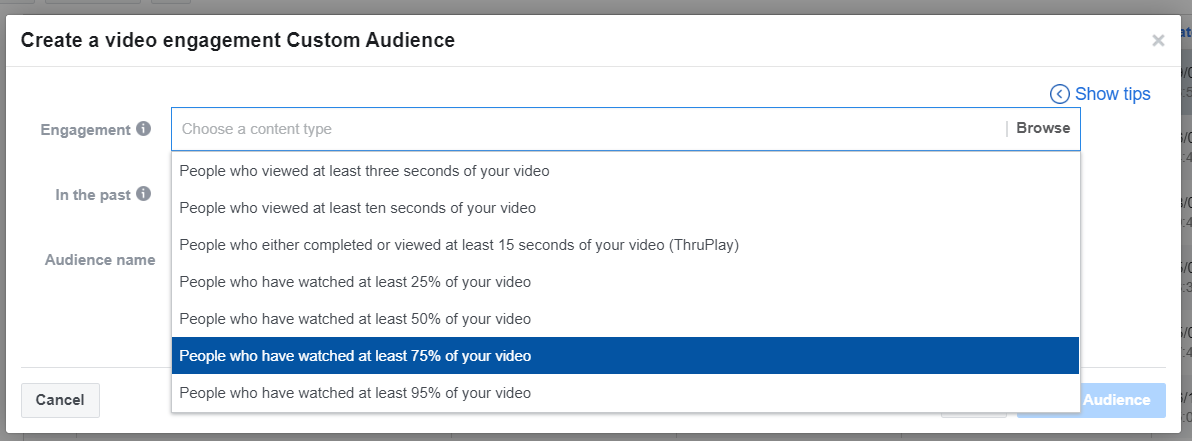Select viewed at least three seconds option

pyautogui.click(x=625, y=171)
